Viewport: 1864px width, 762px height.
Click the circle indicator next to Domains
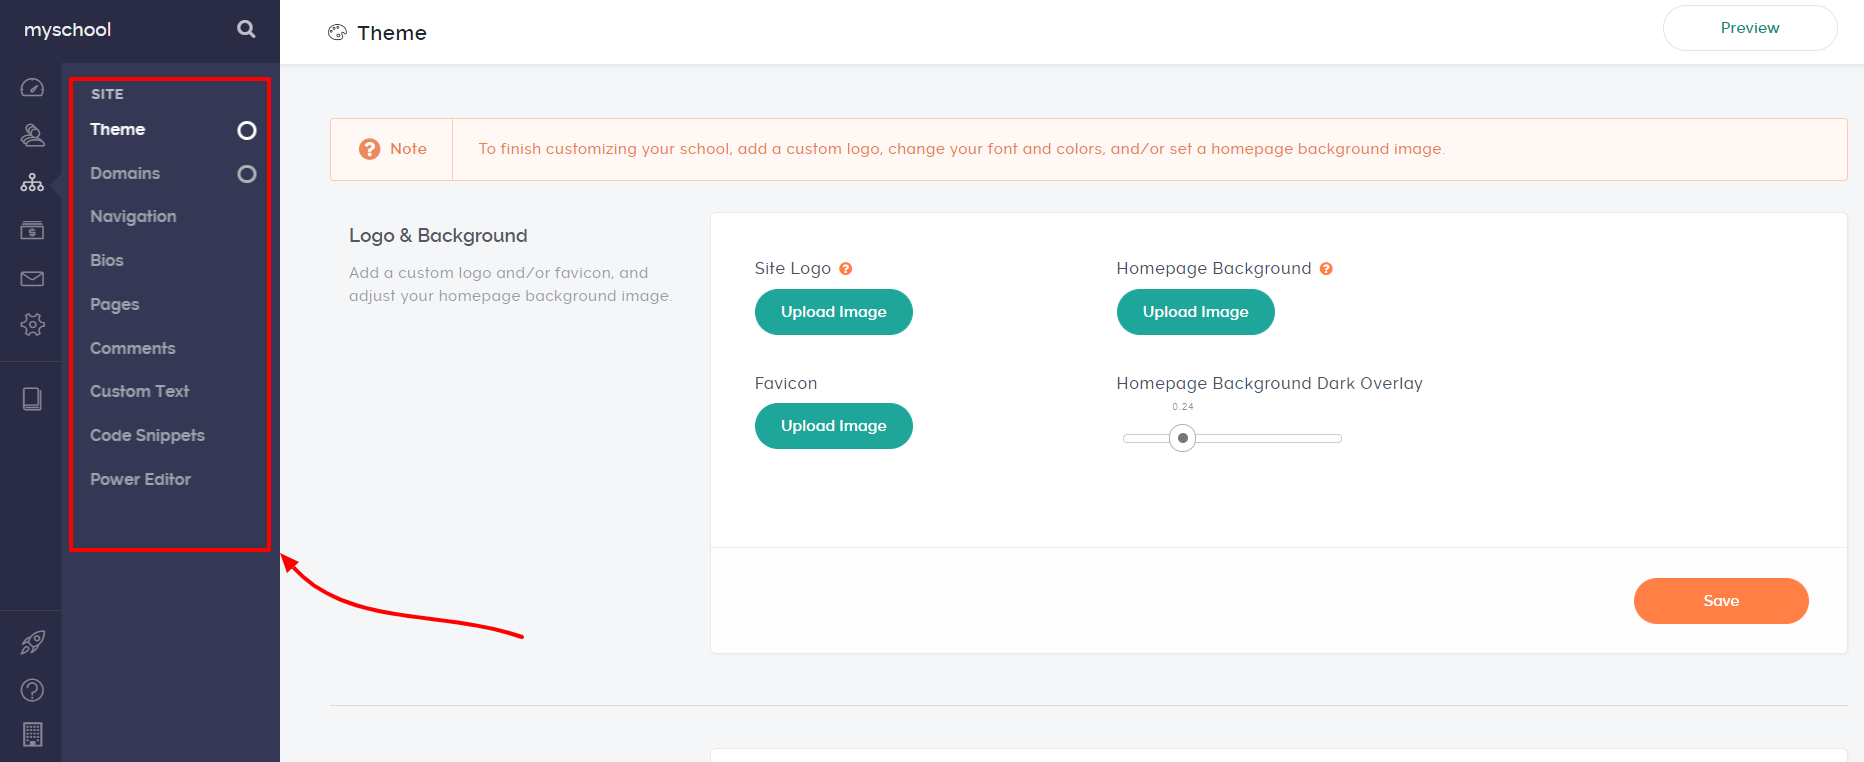coord(246,174)
